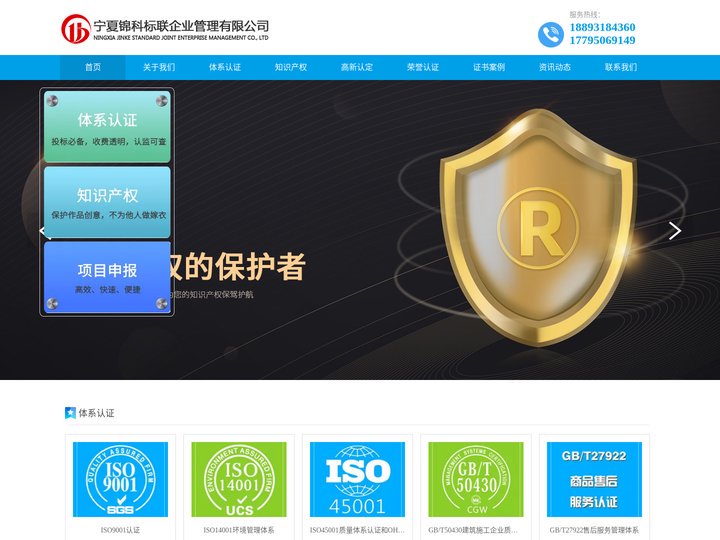Go back with carousel left arrow

pyautogui.click(x=45, y=231)
